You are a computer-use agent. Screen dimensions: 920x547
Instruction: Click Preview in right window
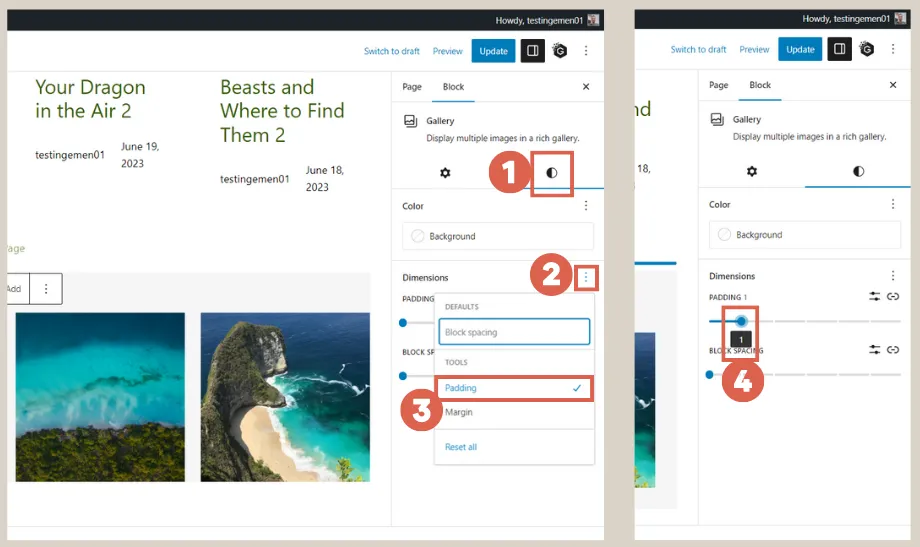[x=754, y=49]
